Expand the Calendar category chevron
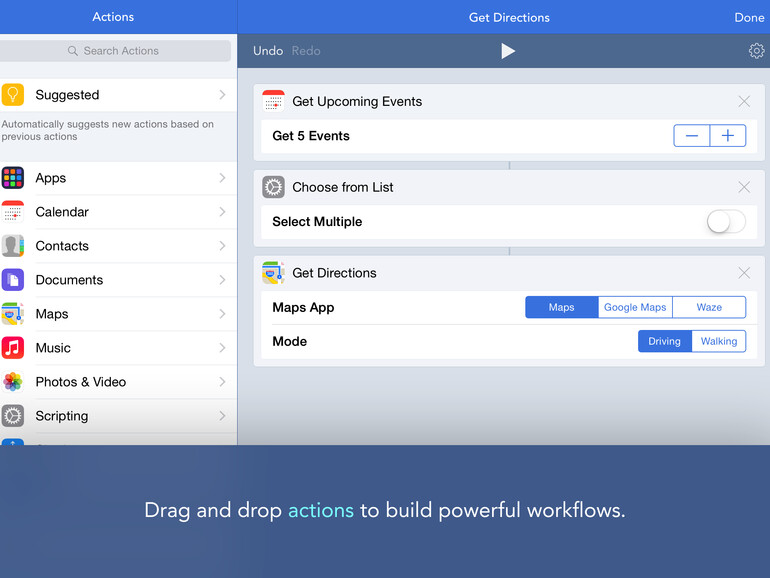The height and width of the screenshot is (578, 770). 222,212
